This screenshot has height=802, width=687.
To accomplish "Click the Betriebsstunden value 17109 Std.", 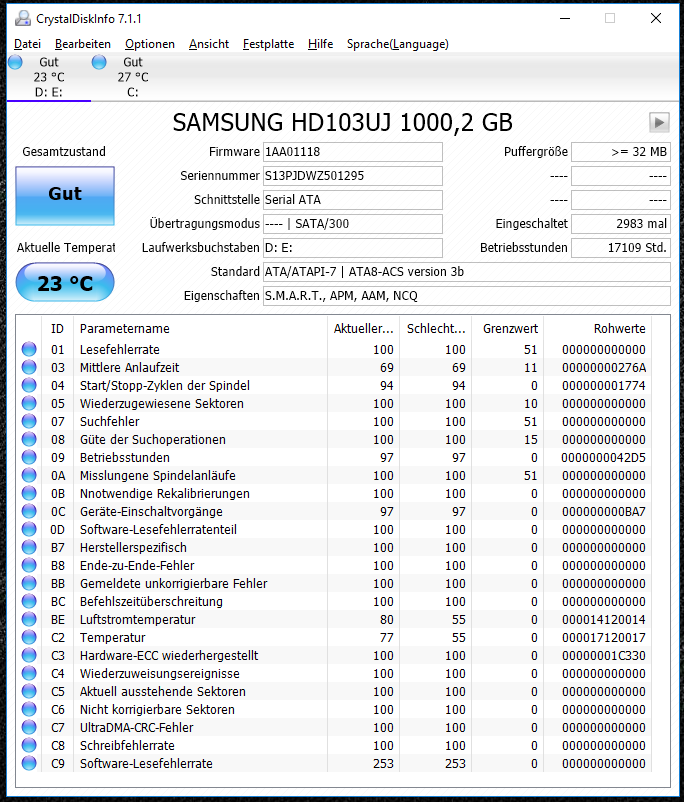I will pos(620,248).
